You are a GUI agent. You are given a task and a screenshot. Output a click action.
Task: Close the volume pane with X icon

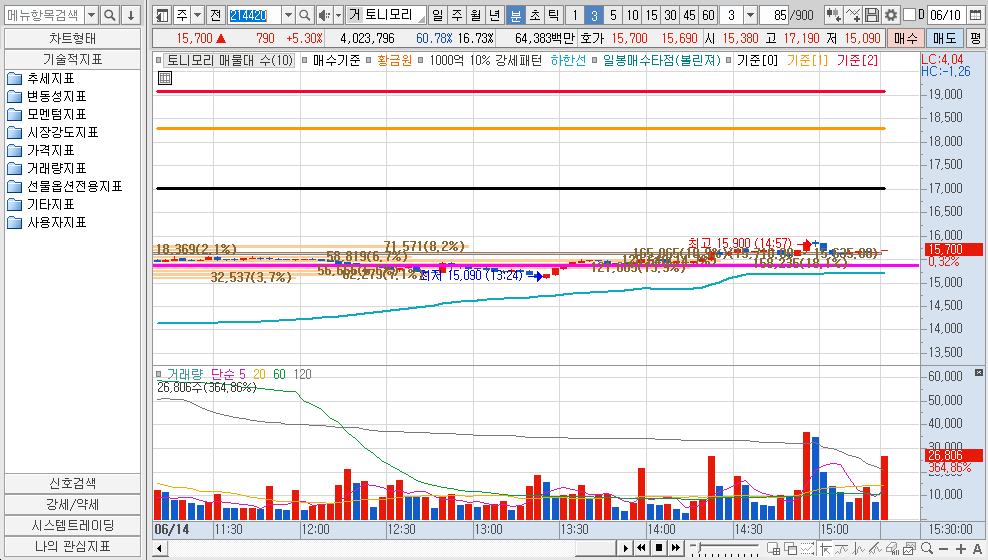coord(979,373)
